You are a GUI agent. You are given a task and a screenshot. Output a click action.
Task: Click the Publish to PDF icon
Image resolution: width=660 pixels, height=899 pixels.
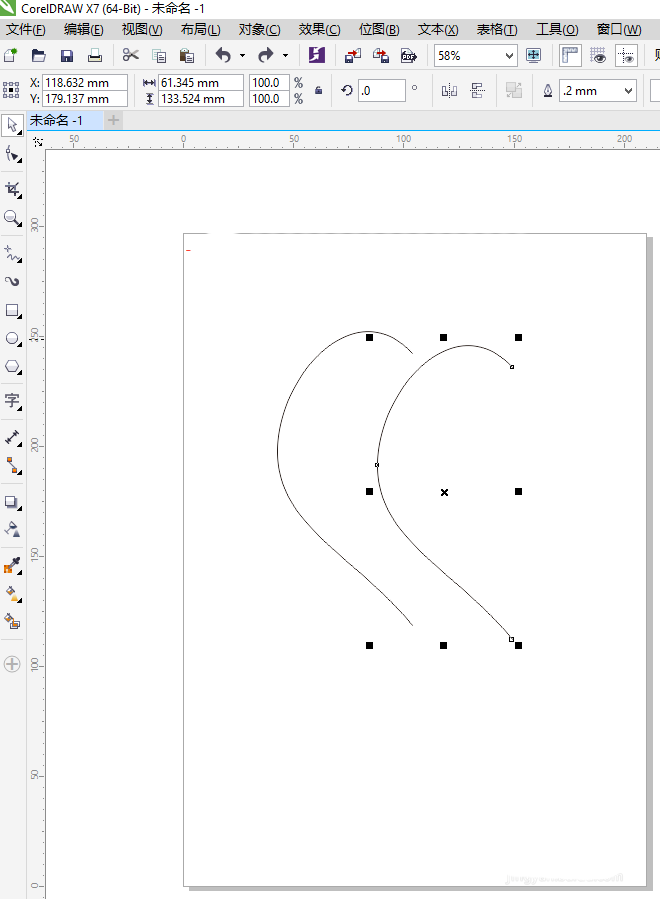[409, 56]
